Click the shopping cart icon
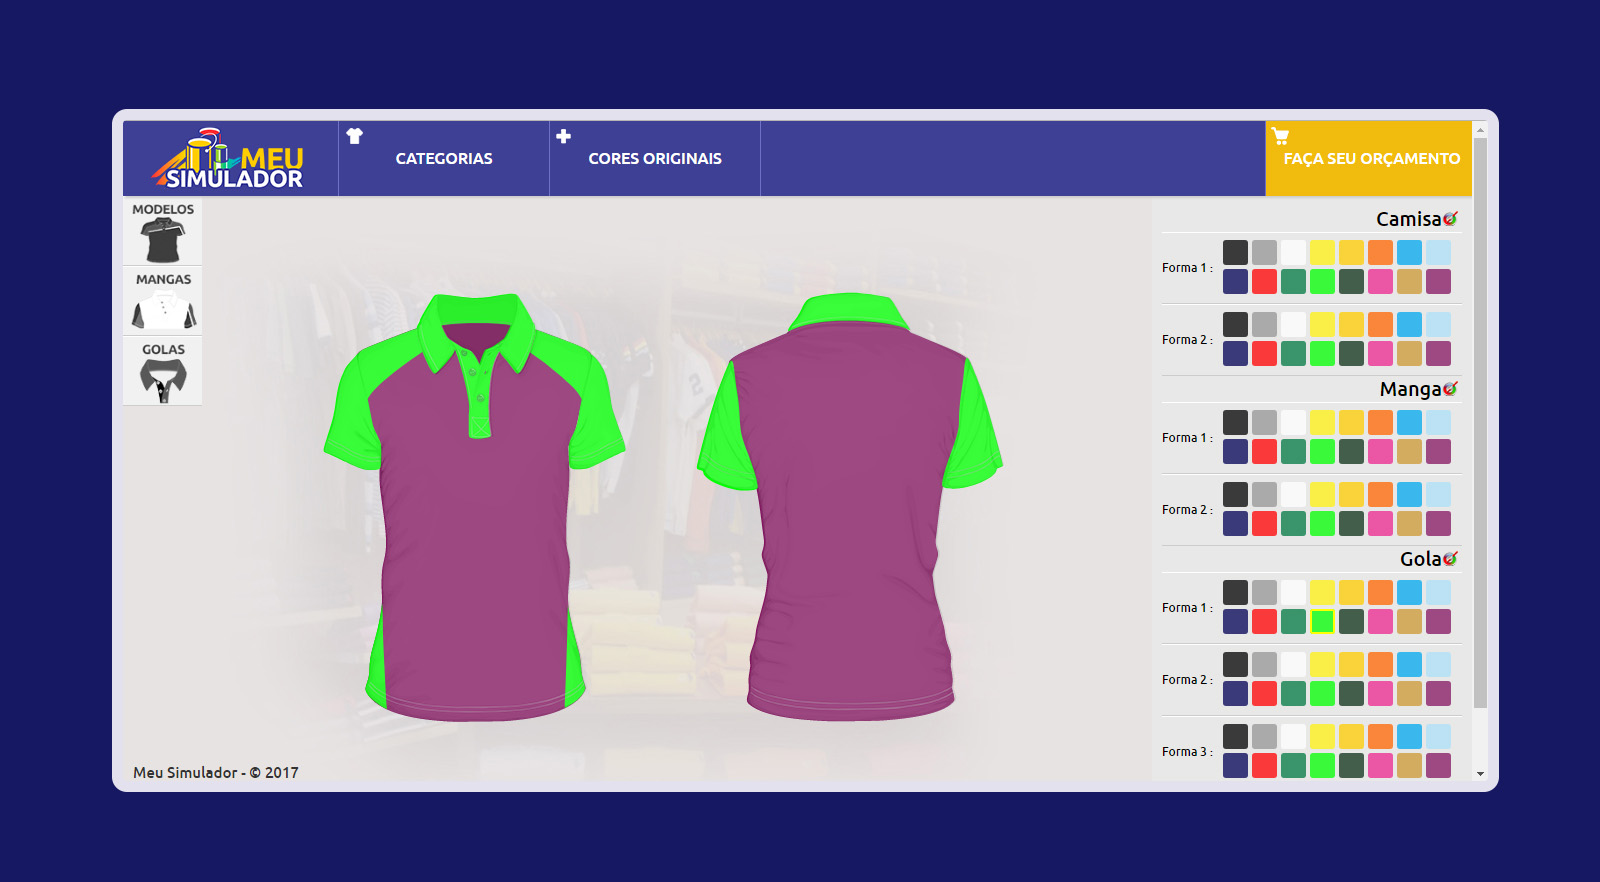 coord(1280,136)
